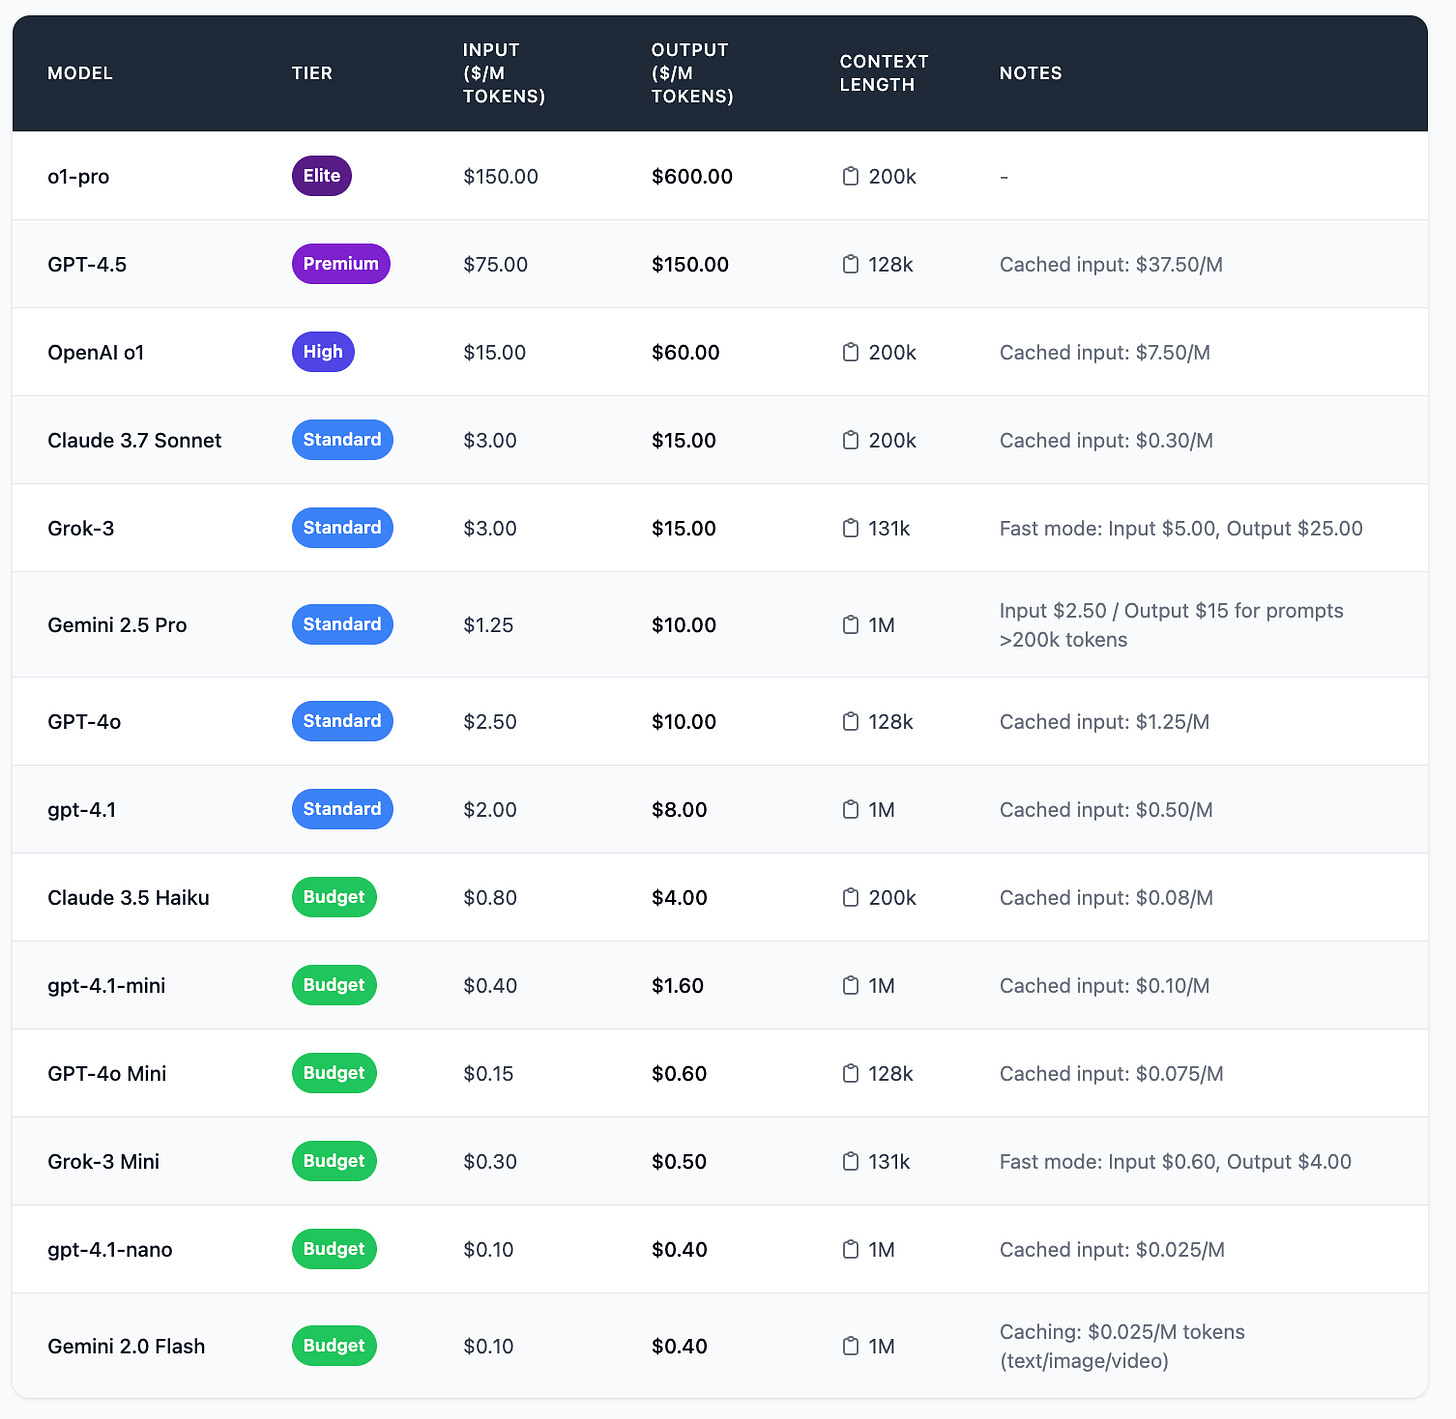
Task: Click the $0.50 output price for Grok-3 Mini
Action: (679, 1162)
